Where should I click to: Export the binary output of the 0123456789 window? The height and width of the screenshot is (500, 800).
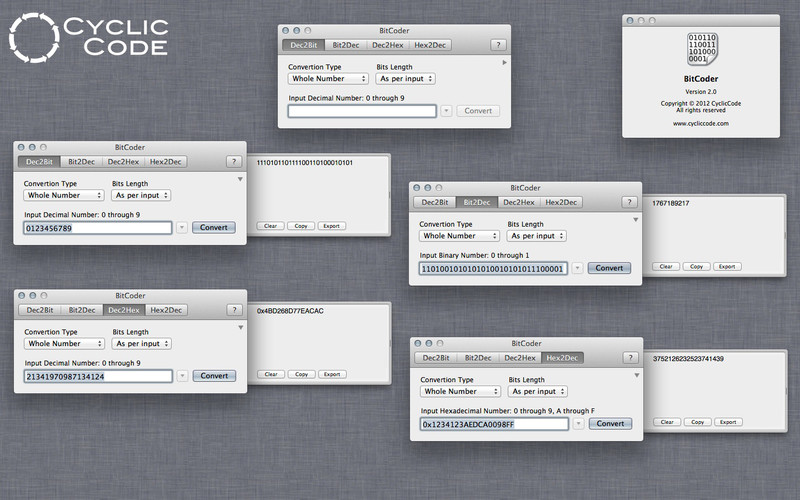pos(332,226)
